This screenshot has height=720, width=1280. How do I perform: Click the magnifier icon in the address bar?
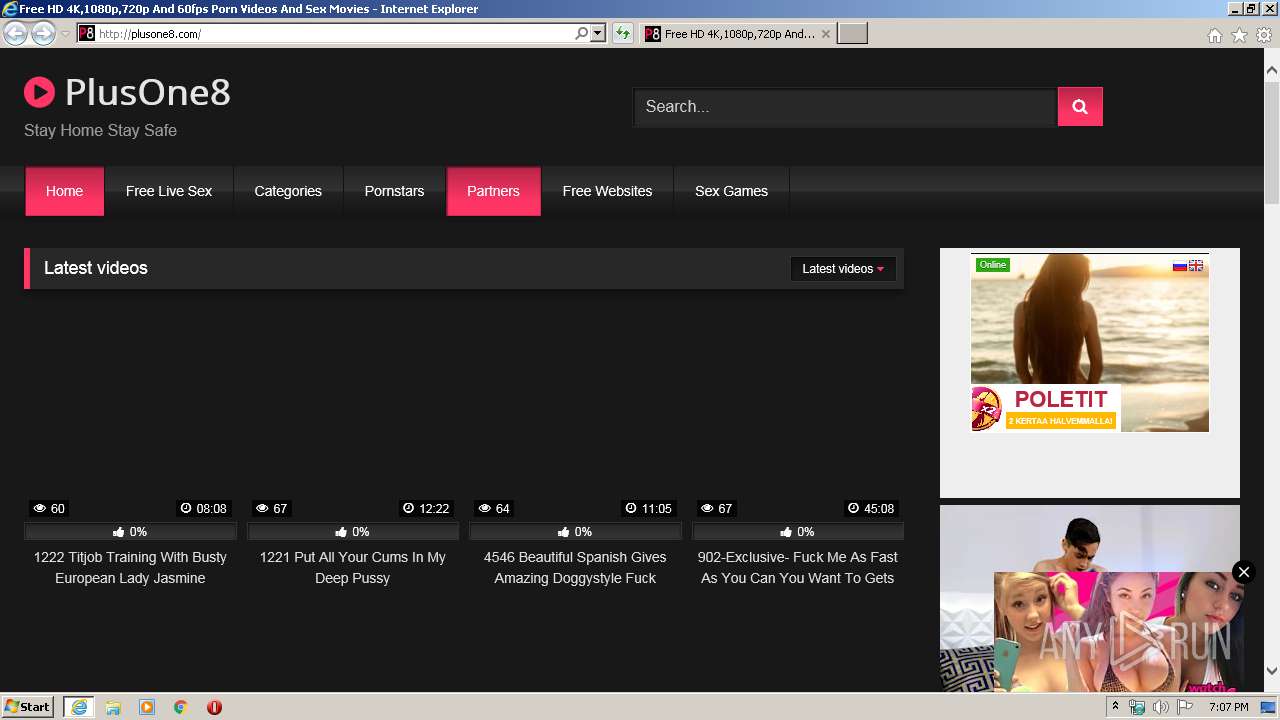[x=582, y=33]
